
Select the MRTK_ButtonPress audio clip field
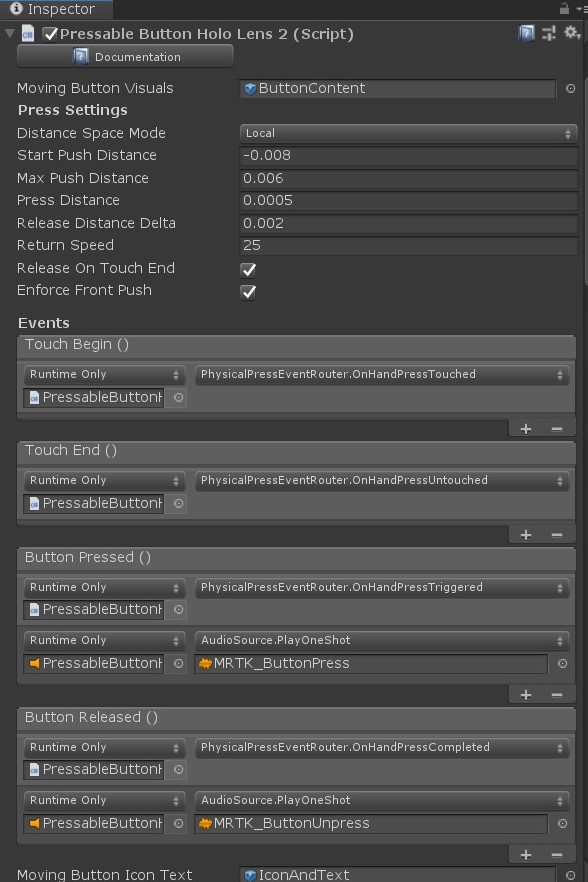click(371, 664)
